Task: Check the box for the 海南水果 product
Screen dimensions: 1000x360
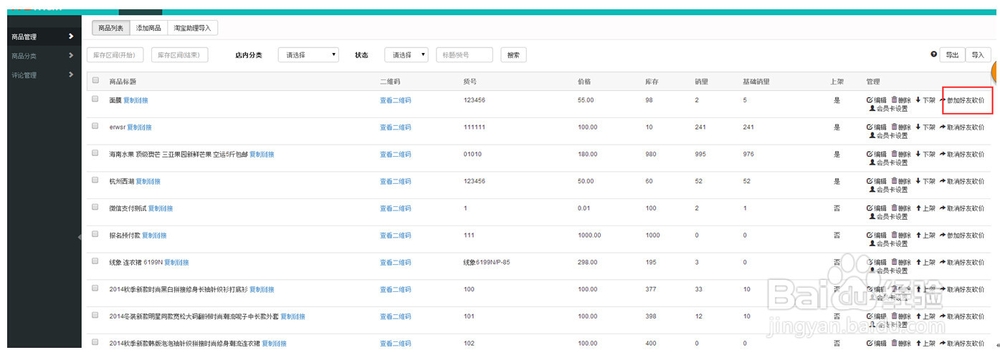Action: [95, 153]
